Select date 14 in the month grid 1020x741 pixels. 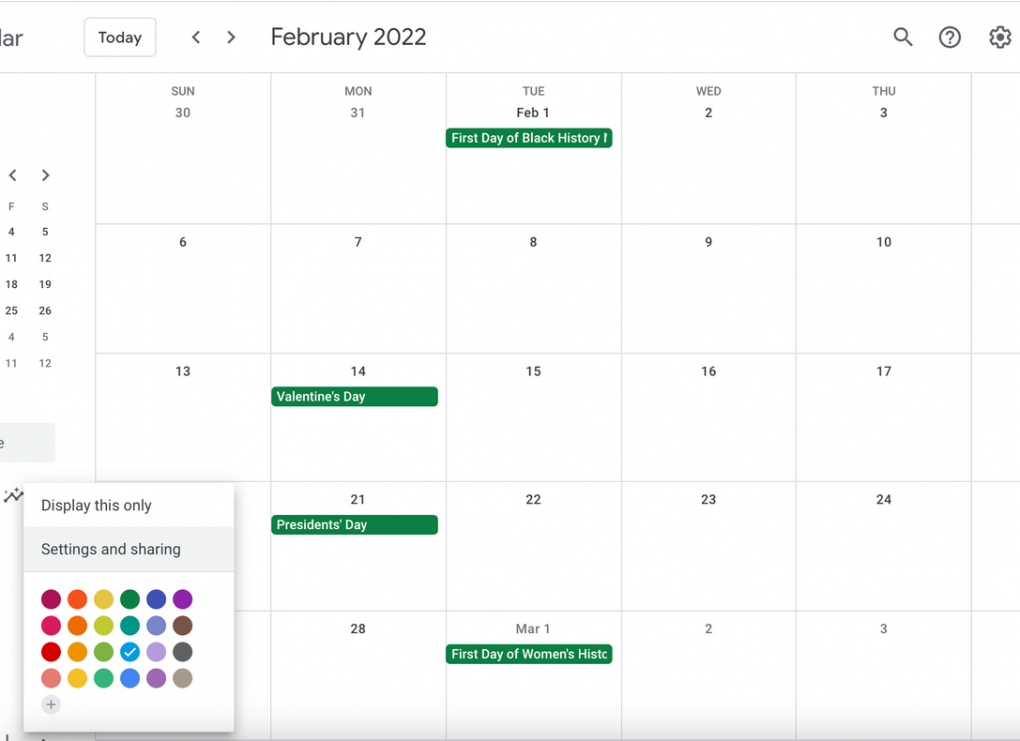tap(358, 371)
